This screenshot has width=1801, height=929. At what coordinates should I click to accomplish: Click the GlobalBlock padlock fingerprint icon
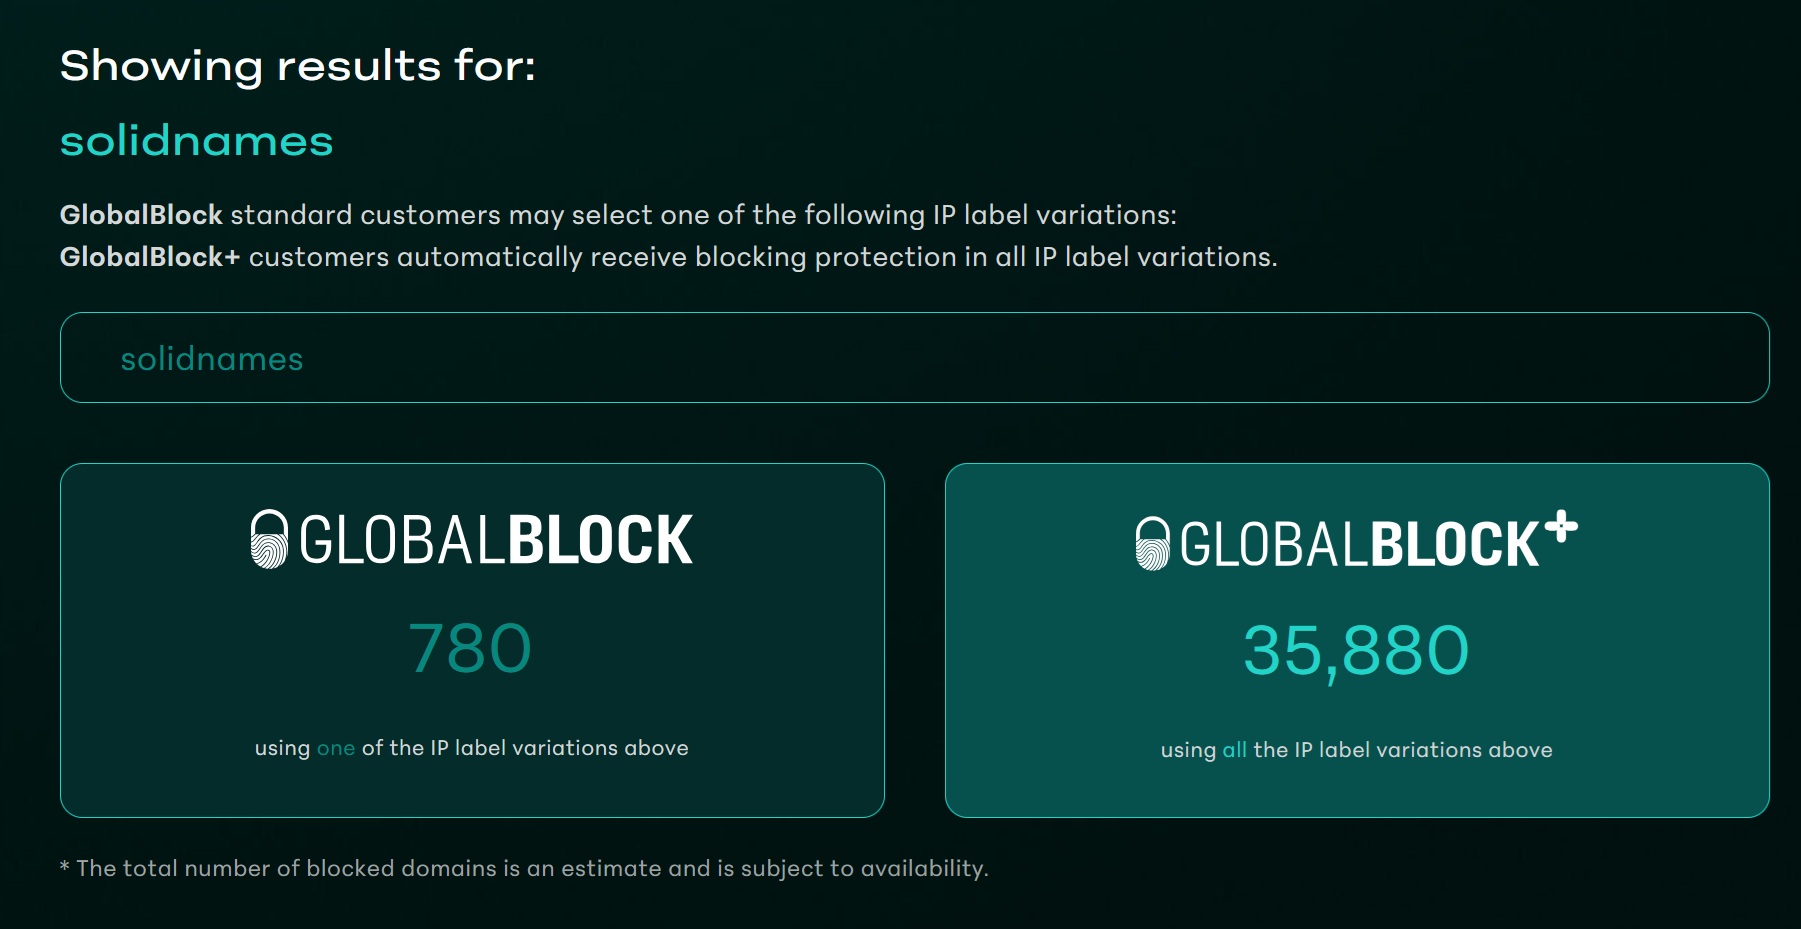coord(268,538)
